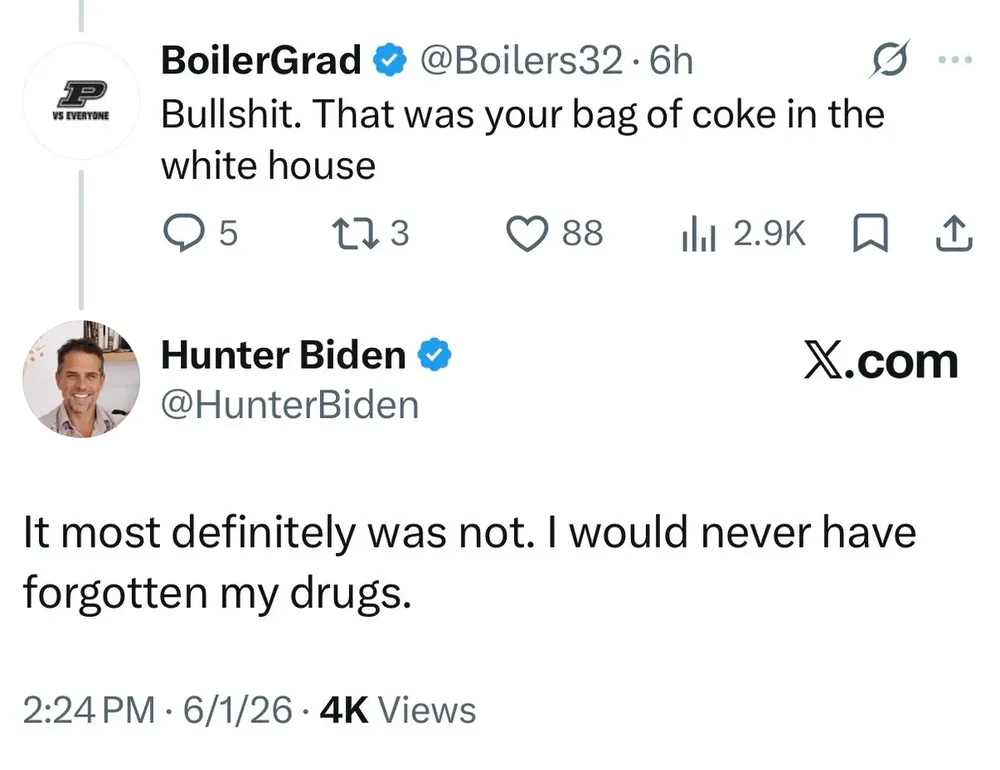
Task: Open Hunter Biden's profile photo
Action: (x=81, y=379)
